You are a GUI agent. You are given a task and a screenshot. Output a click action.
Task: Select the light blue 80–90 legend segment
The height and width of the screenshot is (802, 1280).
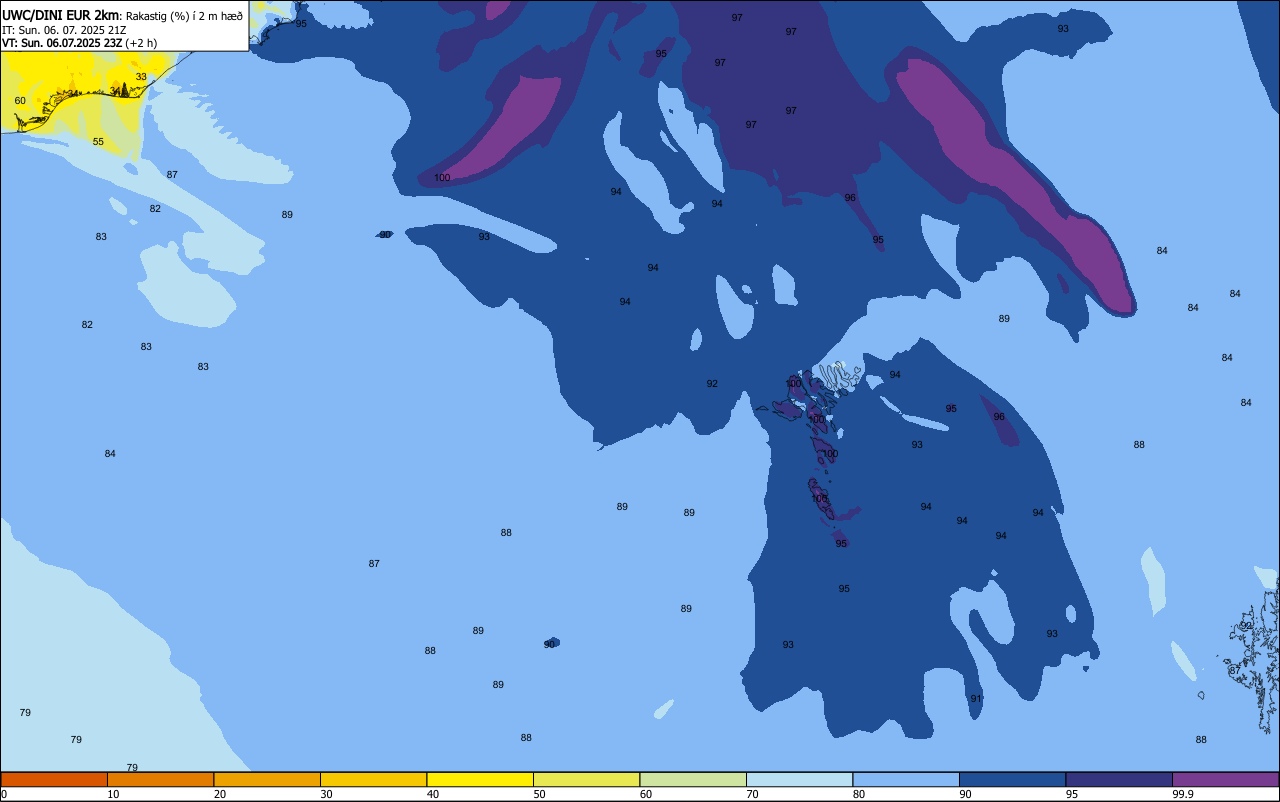[x=906, y=779]
